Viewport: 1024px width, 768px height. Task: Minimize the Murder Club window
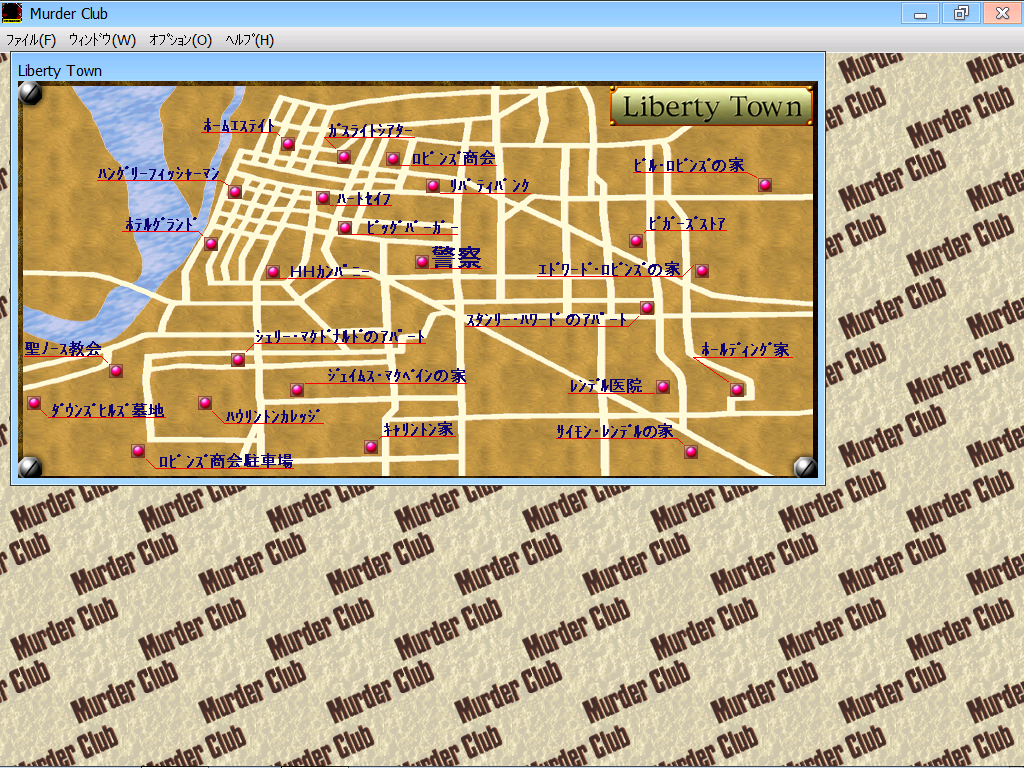click(920, 13)
